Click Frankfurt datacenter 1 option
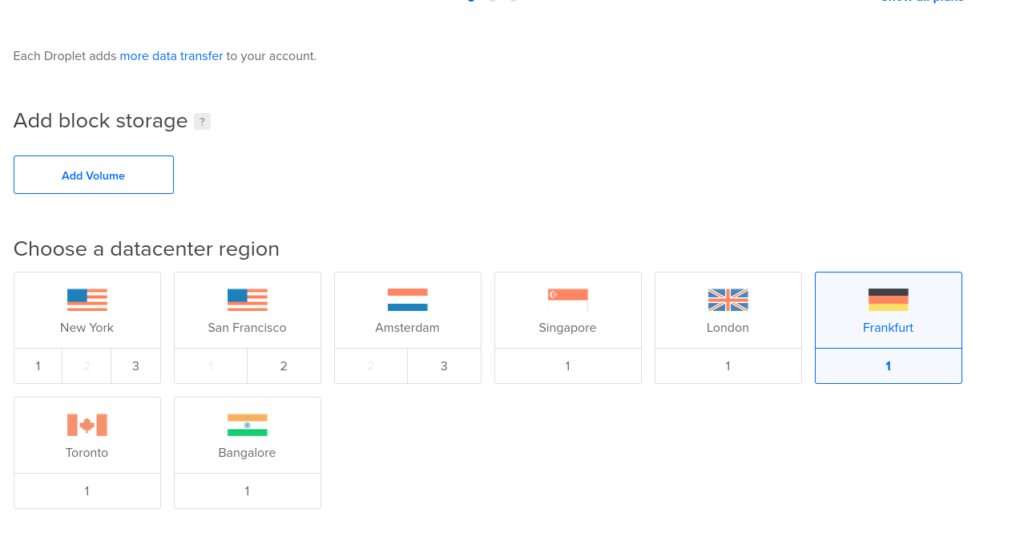 coord(888,366)
